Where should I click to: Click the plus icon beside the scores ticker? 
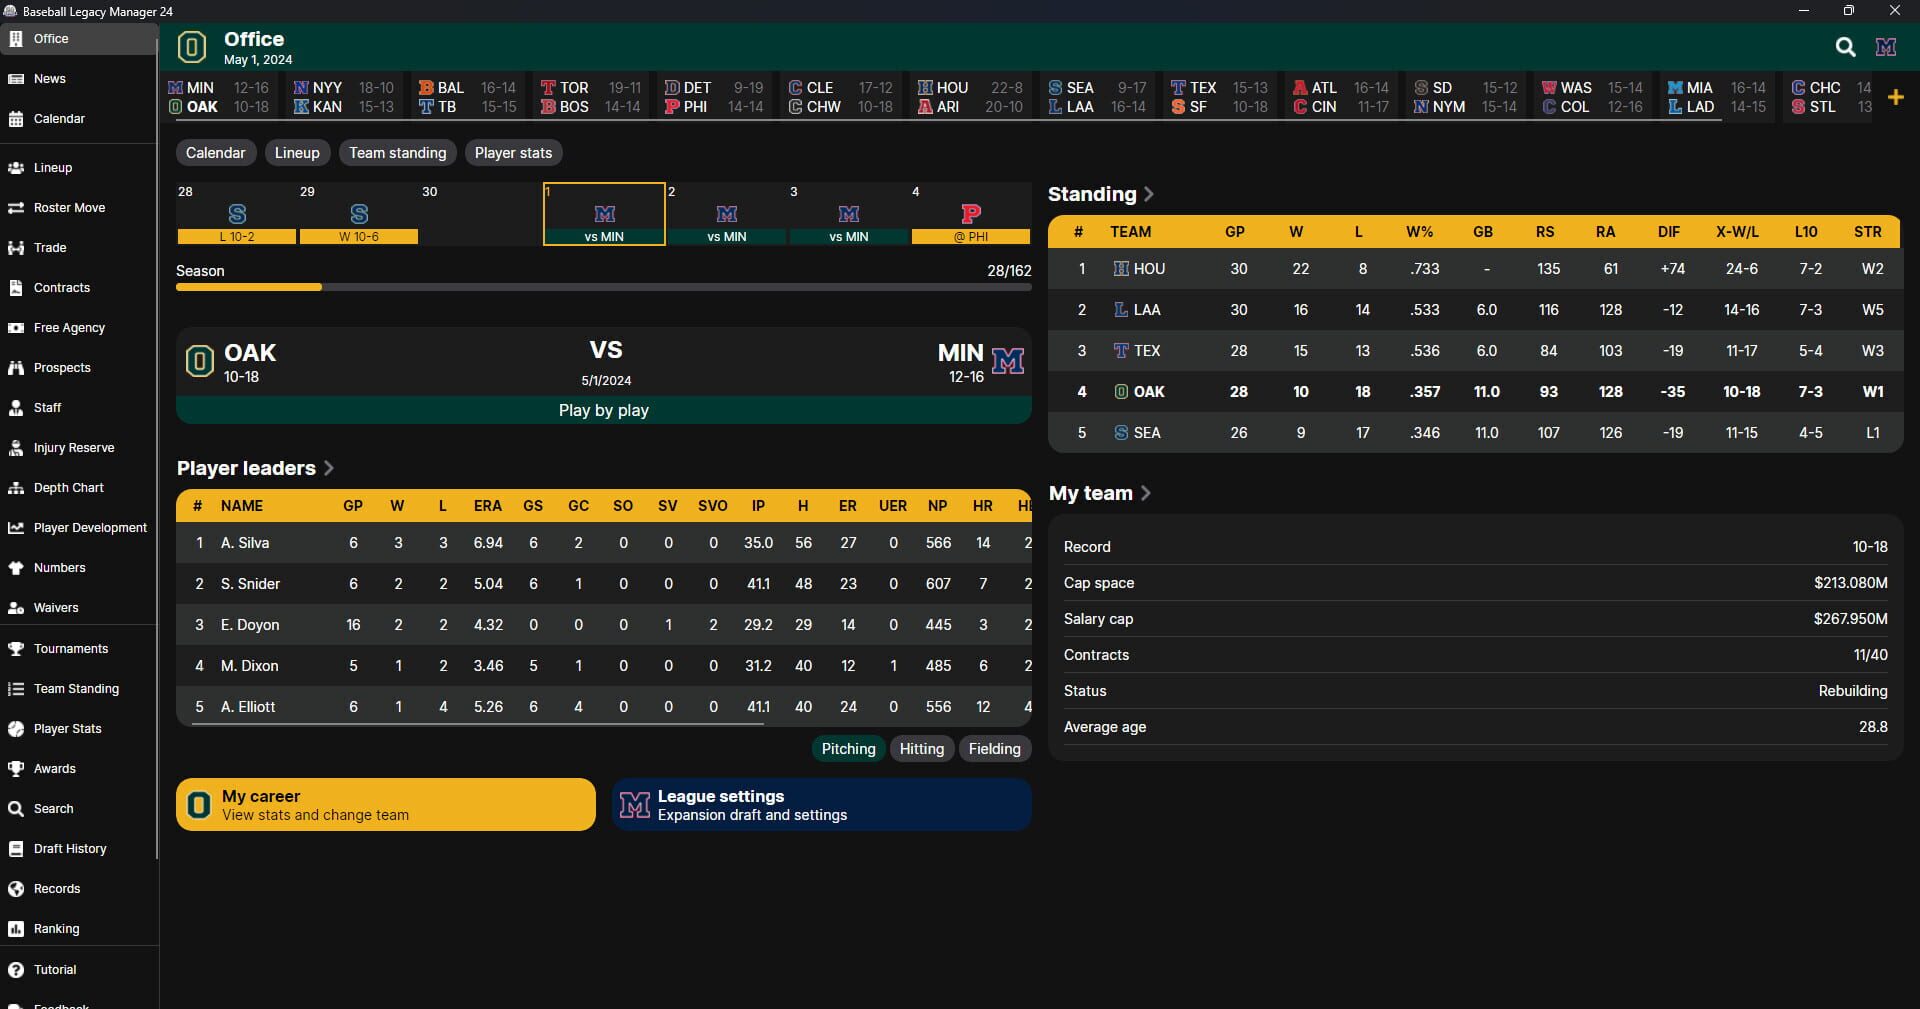tap(1897, 96)
